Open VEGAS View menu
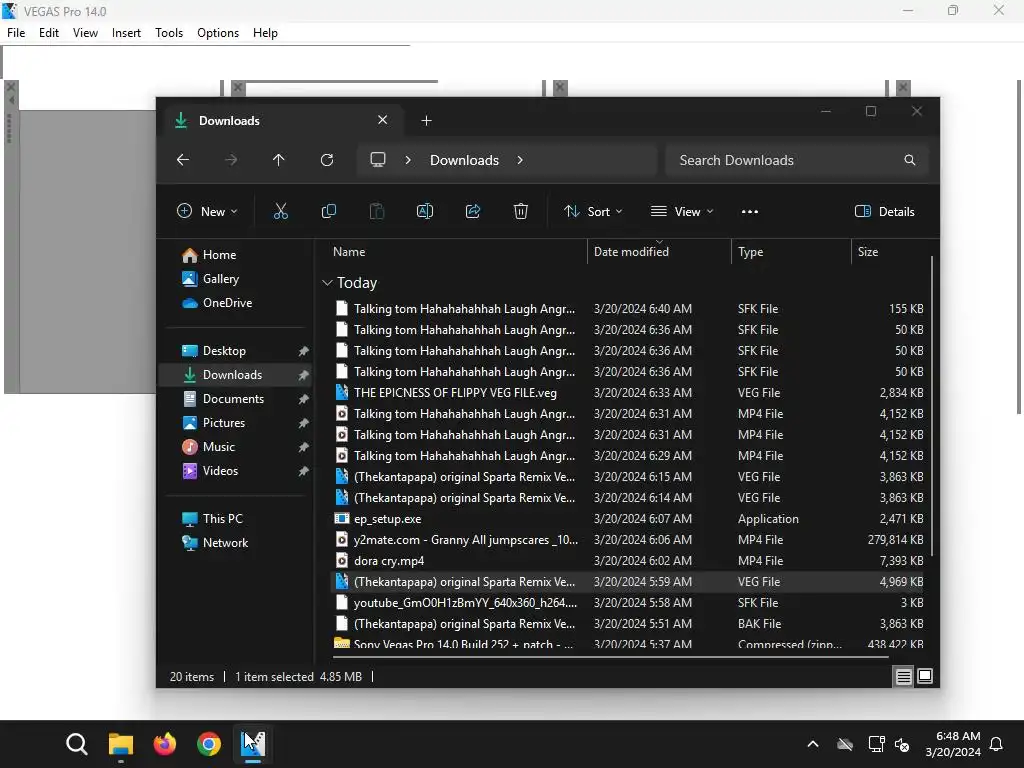 (86, 33)
